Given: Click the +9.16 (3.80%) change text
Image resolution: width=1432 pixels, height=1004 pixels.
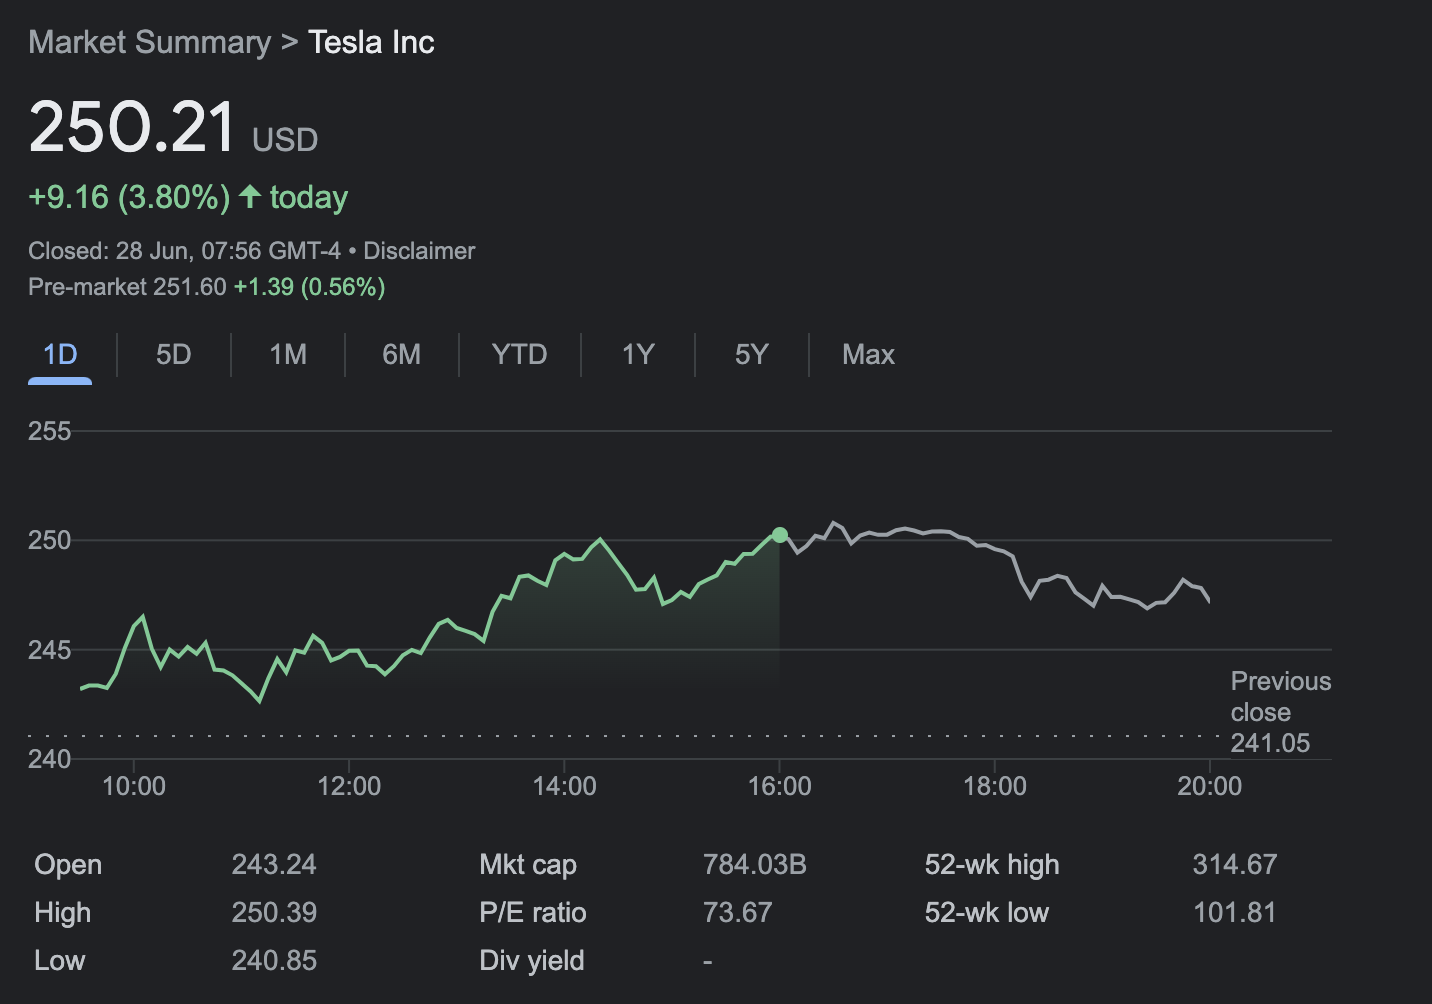Looking at the screenshot, I should (x=130, y=197).
